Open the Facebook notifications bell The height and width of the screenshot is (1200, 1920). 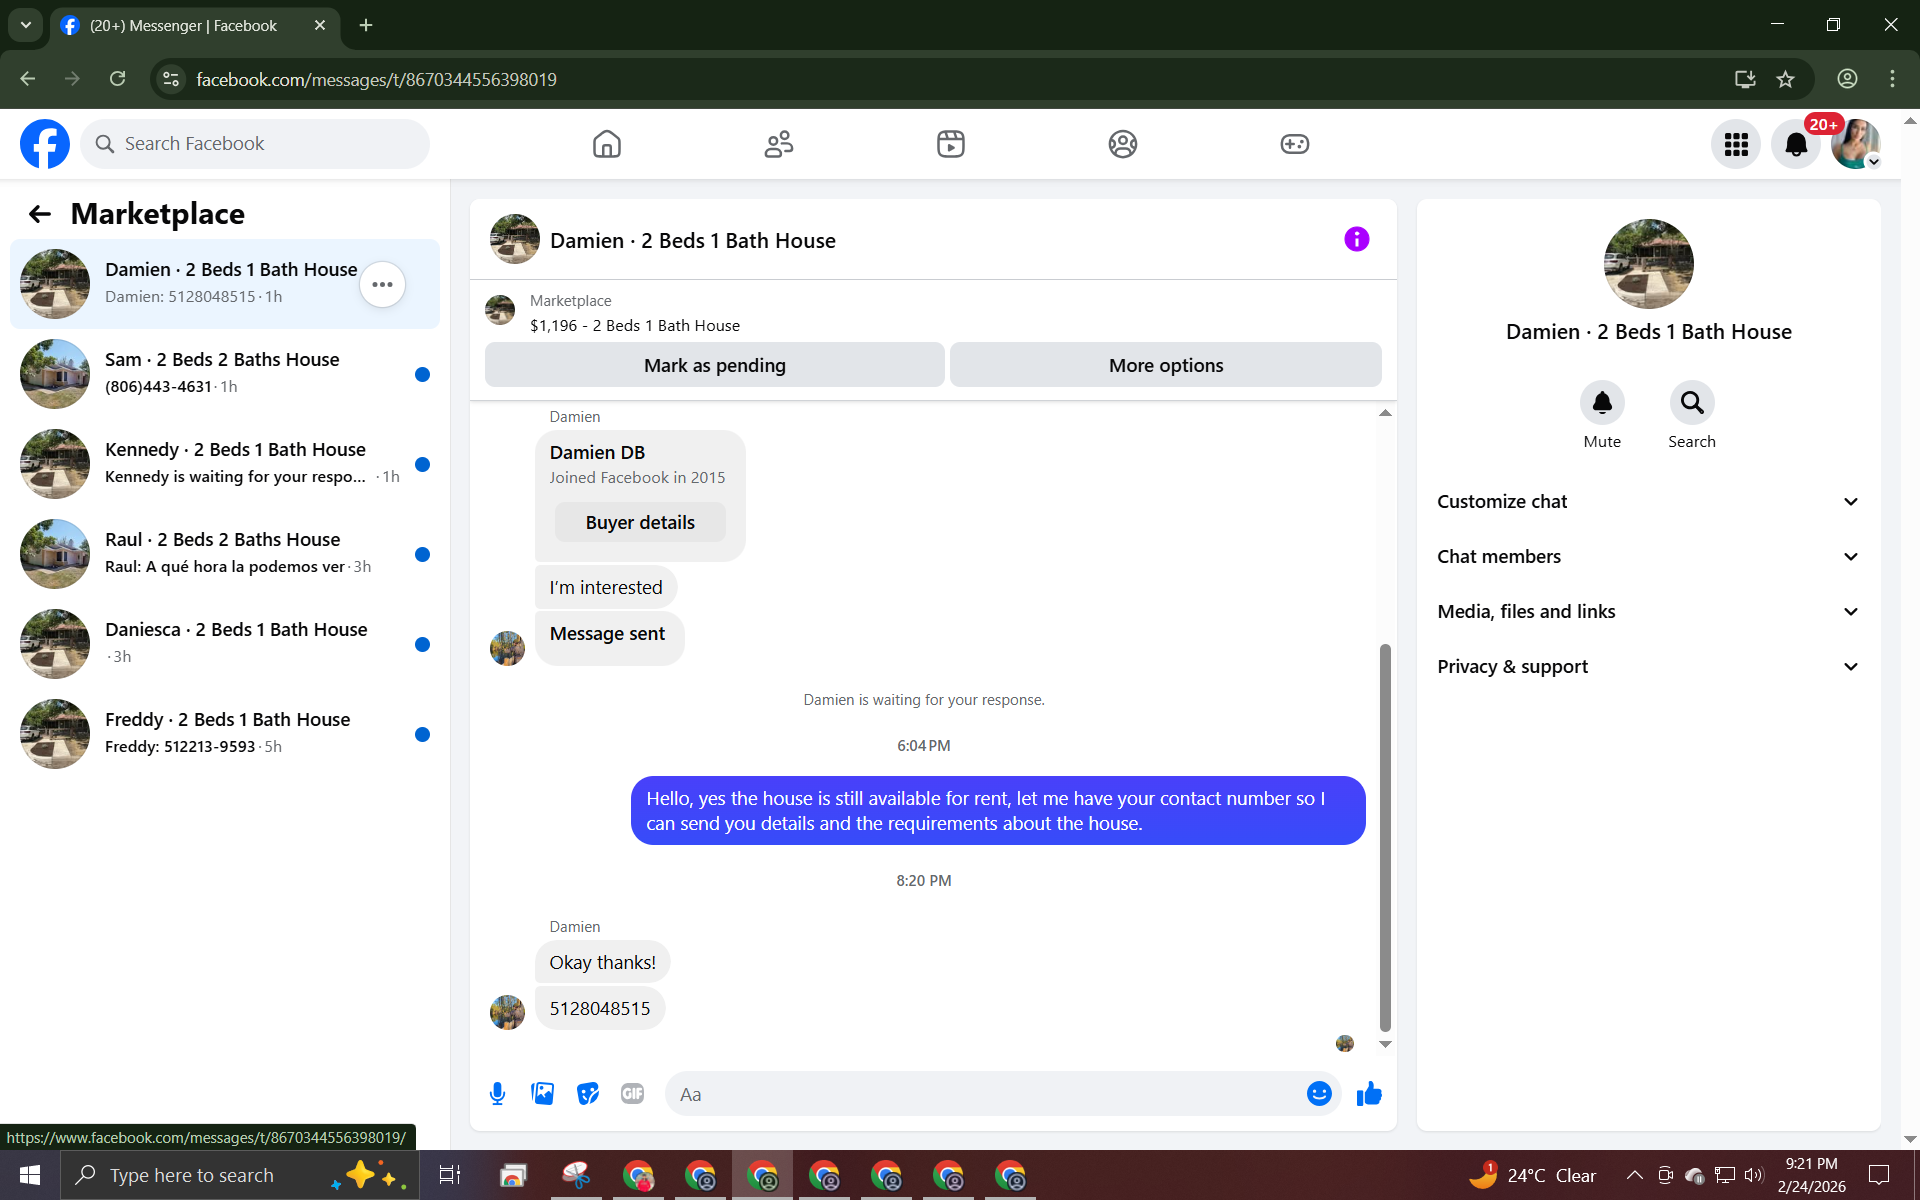(1796, 145)
